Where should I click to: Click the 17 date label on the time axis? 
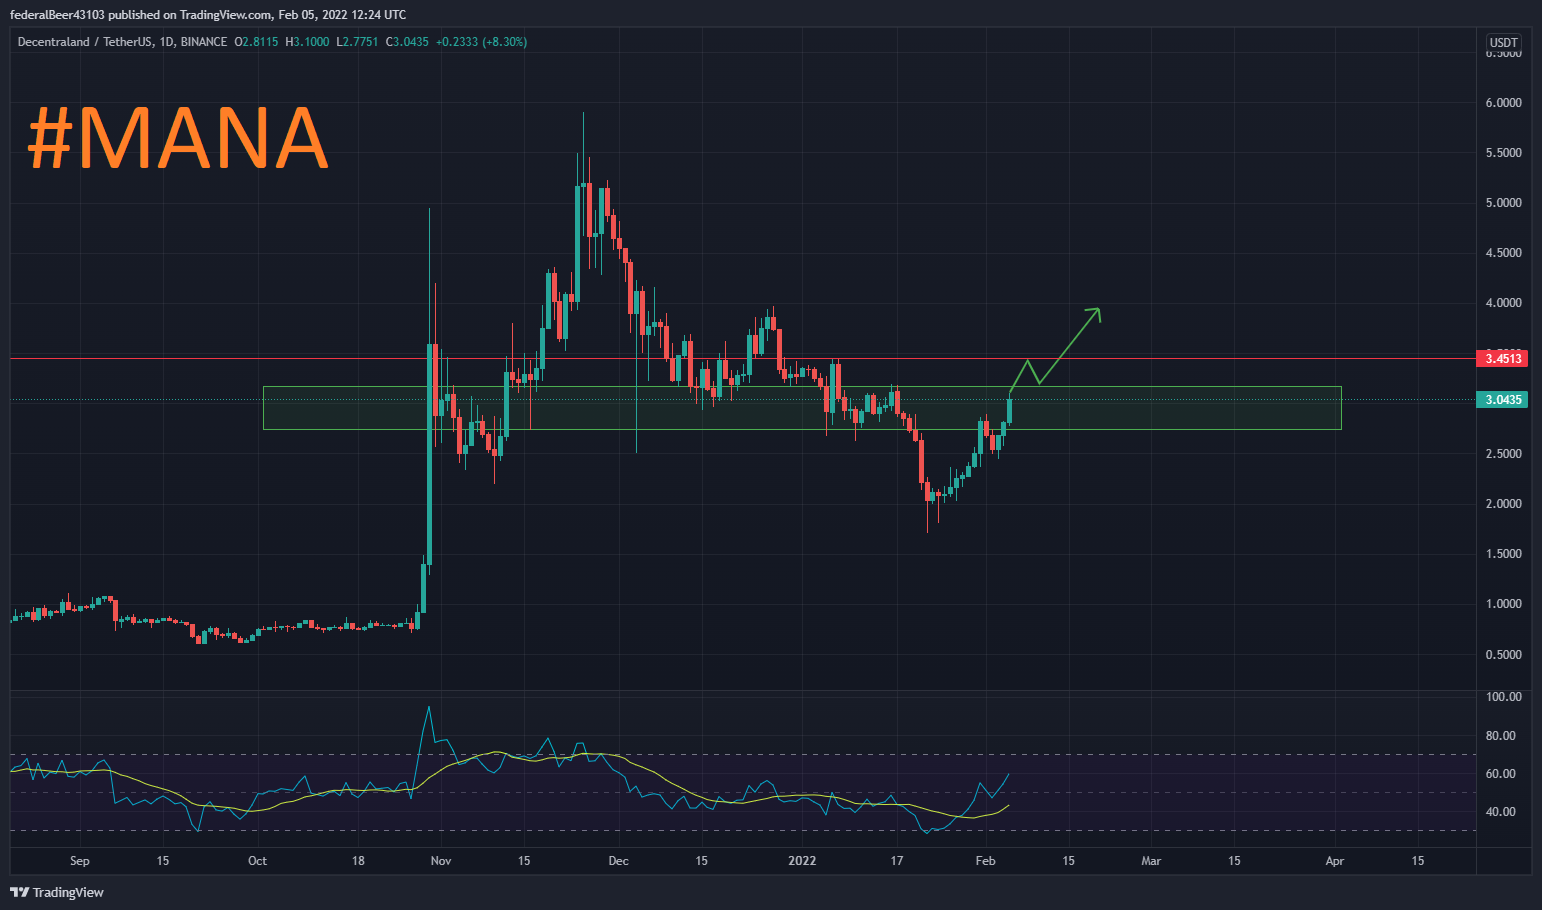[x=897, y=861]
